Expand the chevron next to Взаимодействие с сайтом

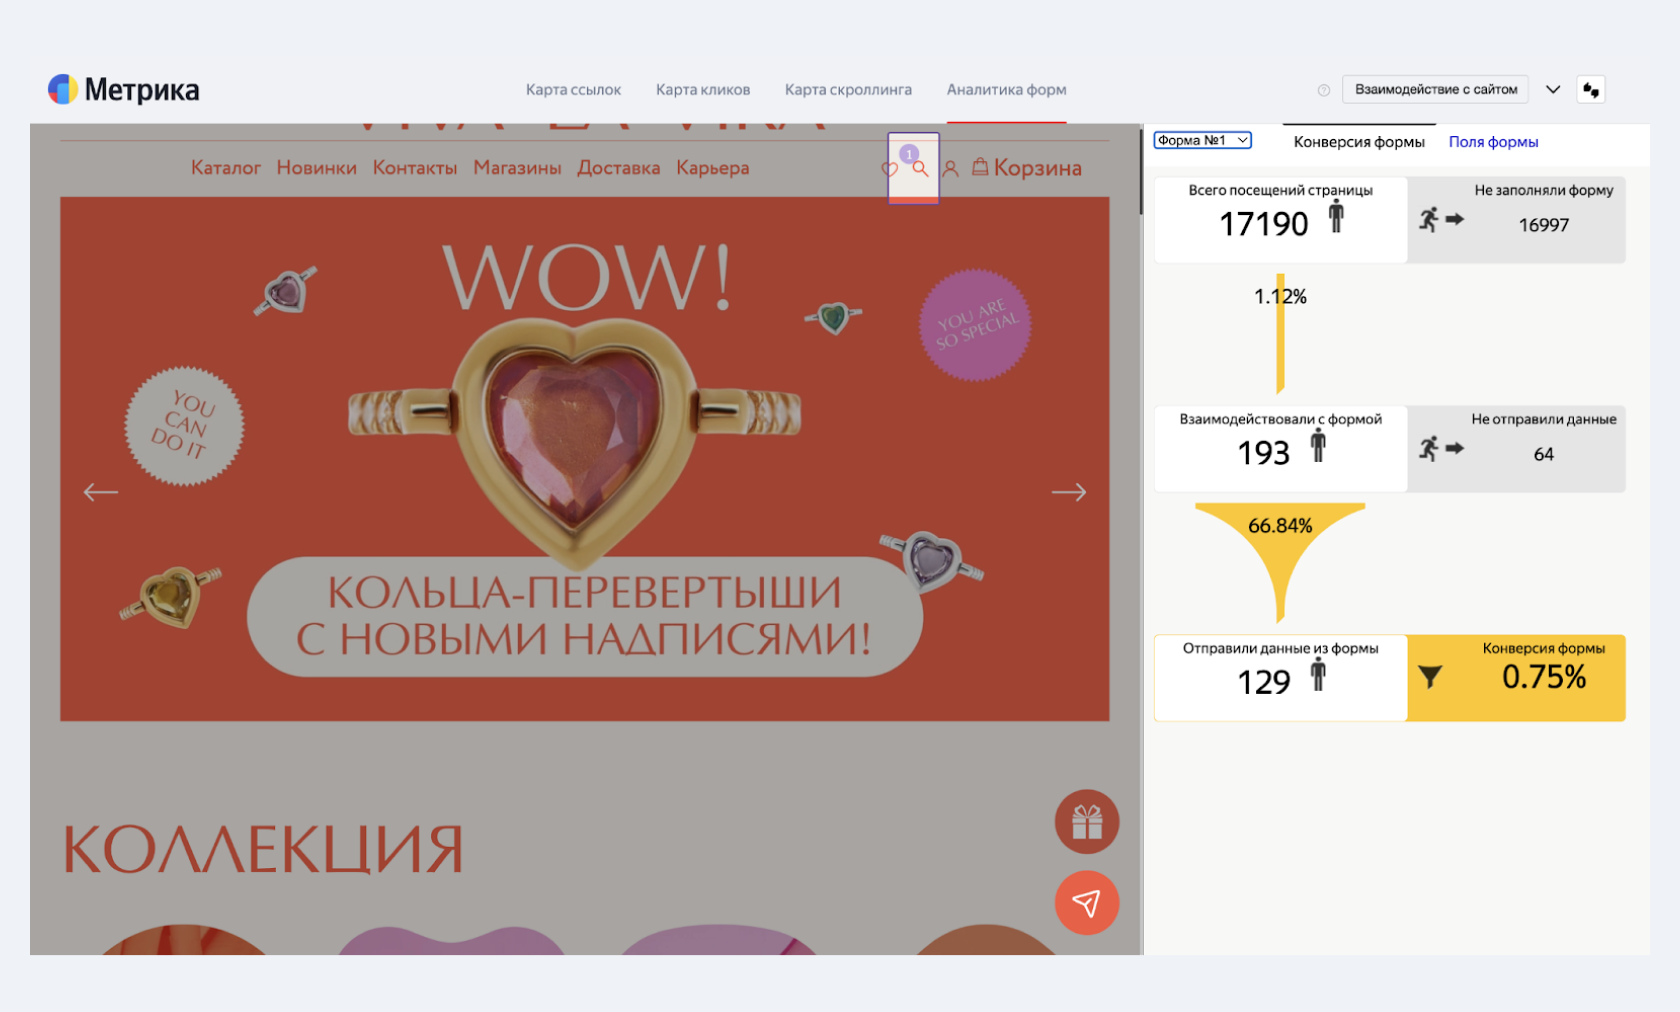[1553, 89]
